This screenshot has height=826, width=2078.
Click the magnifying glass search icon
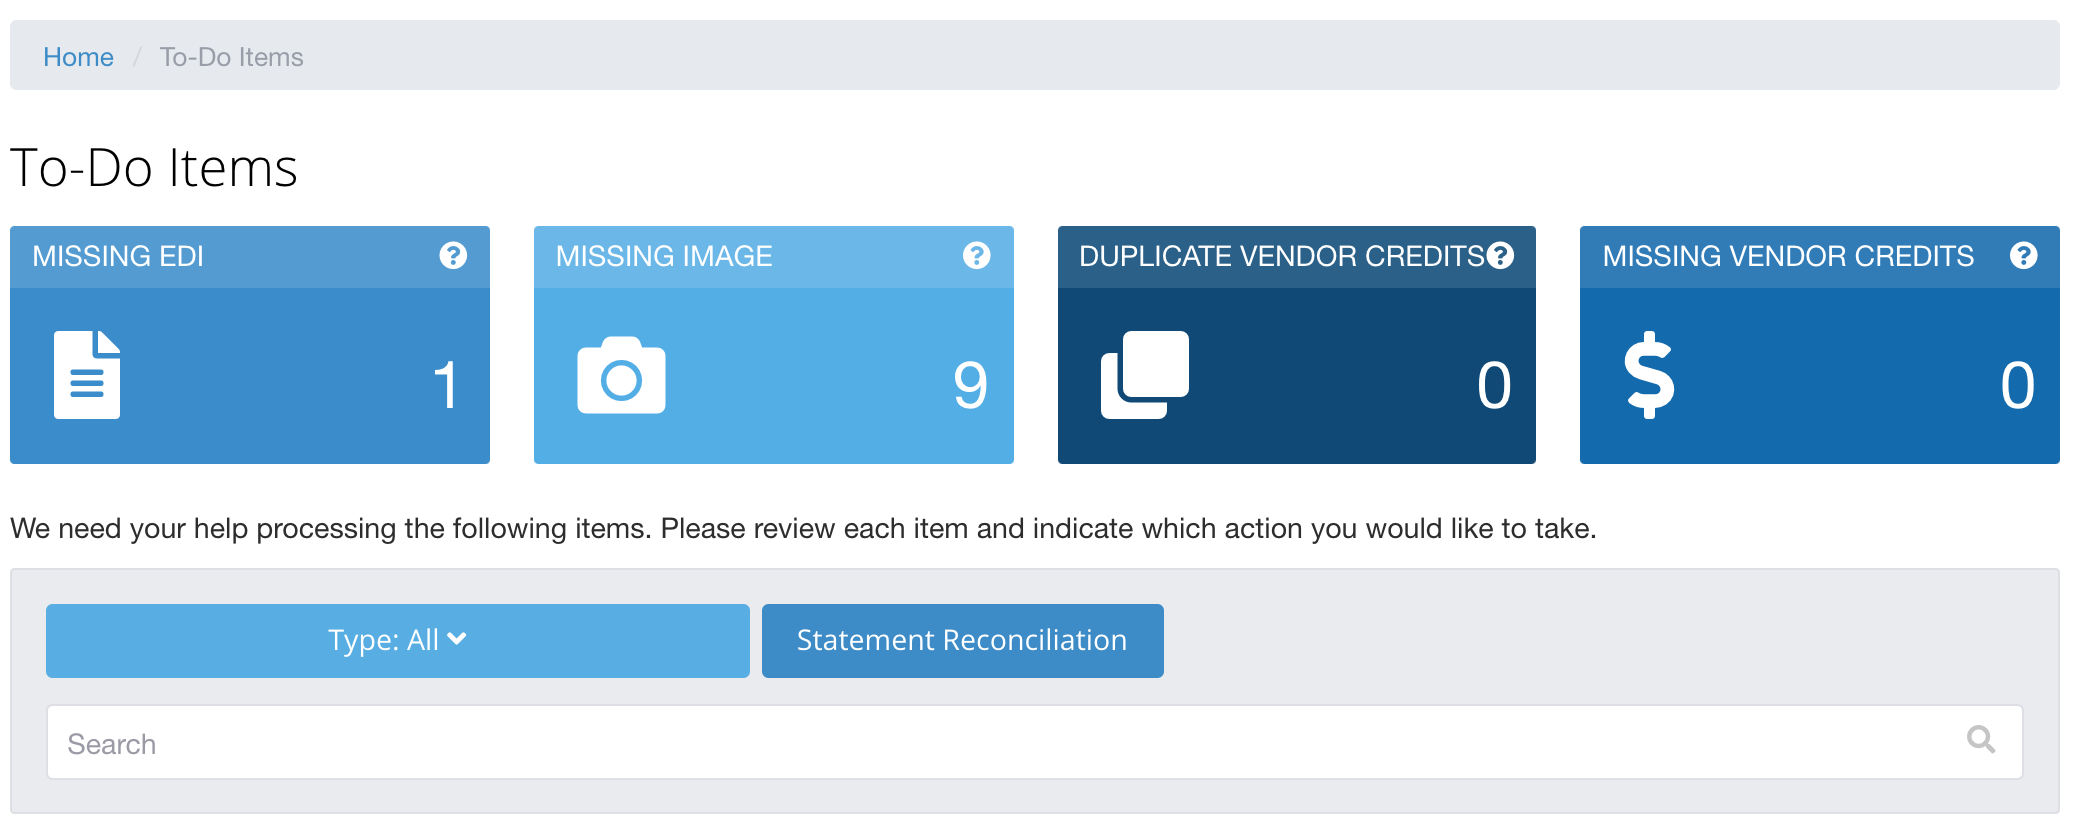(1980, 740)
